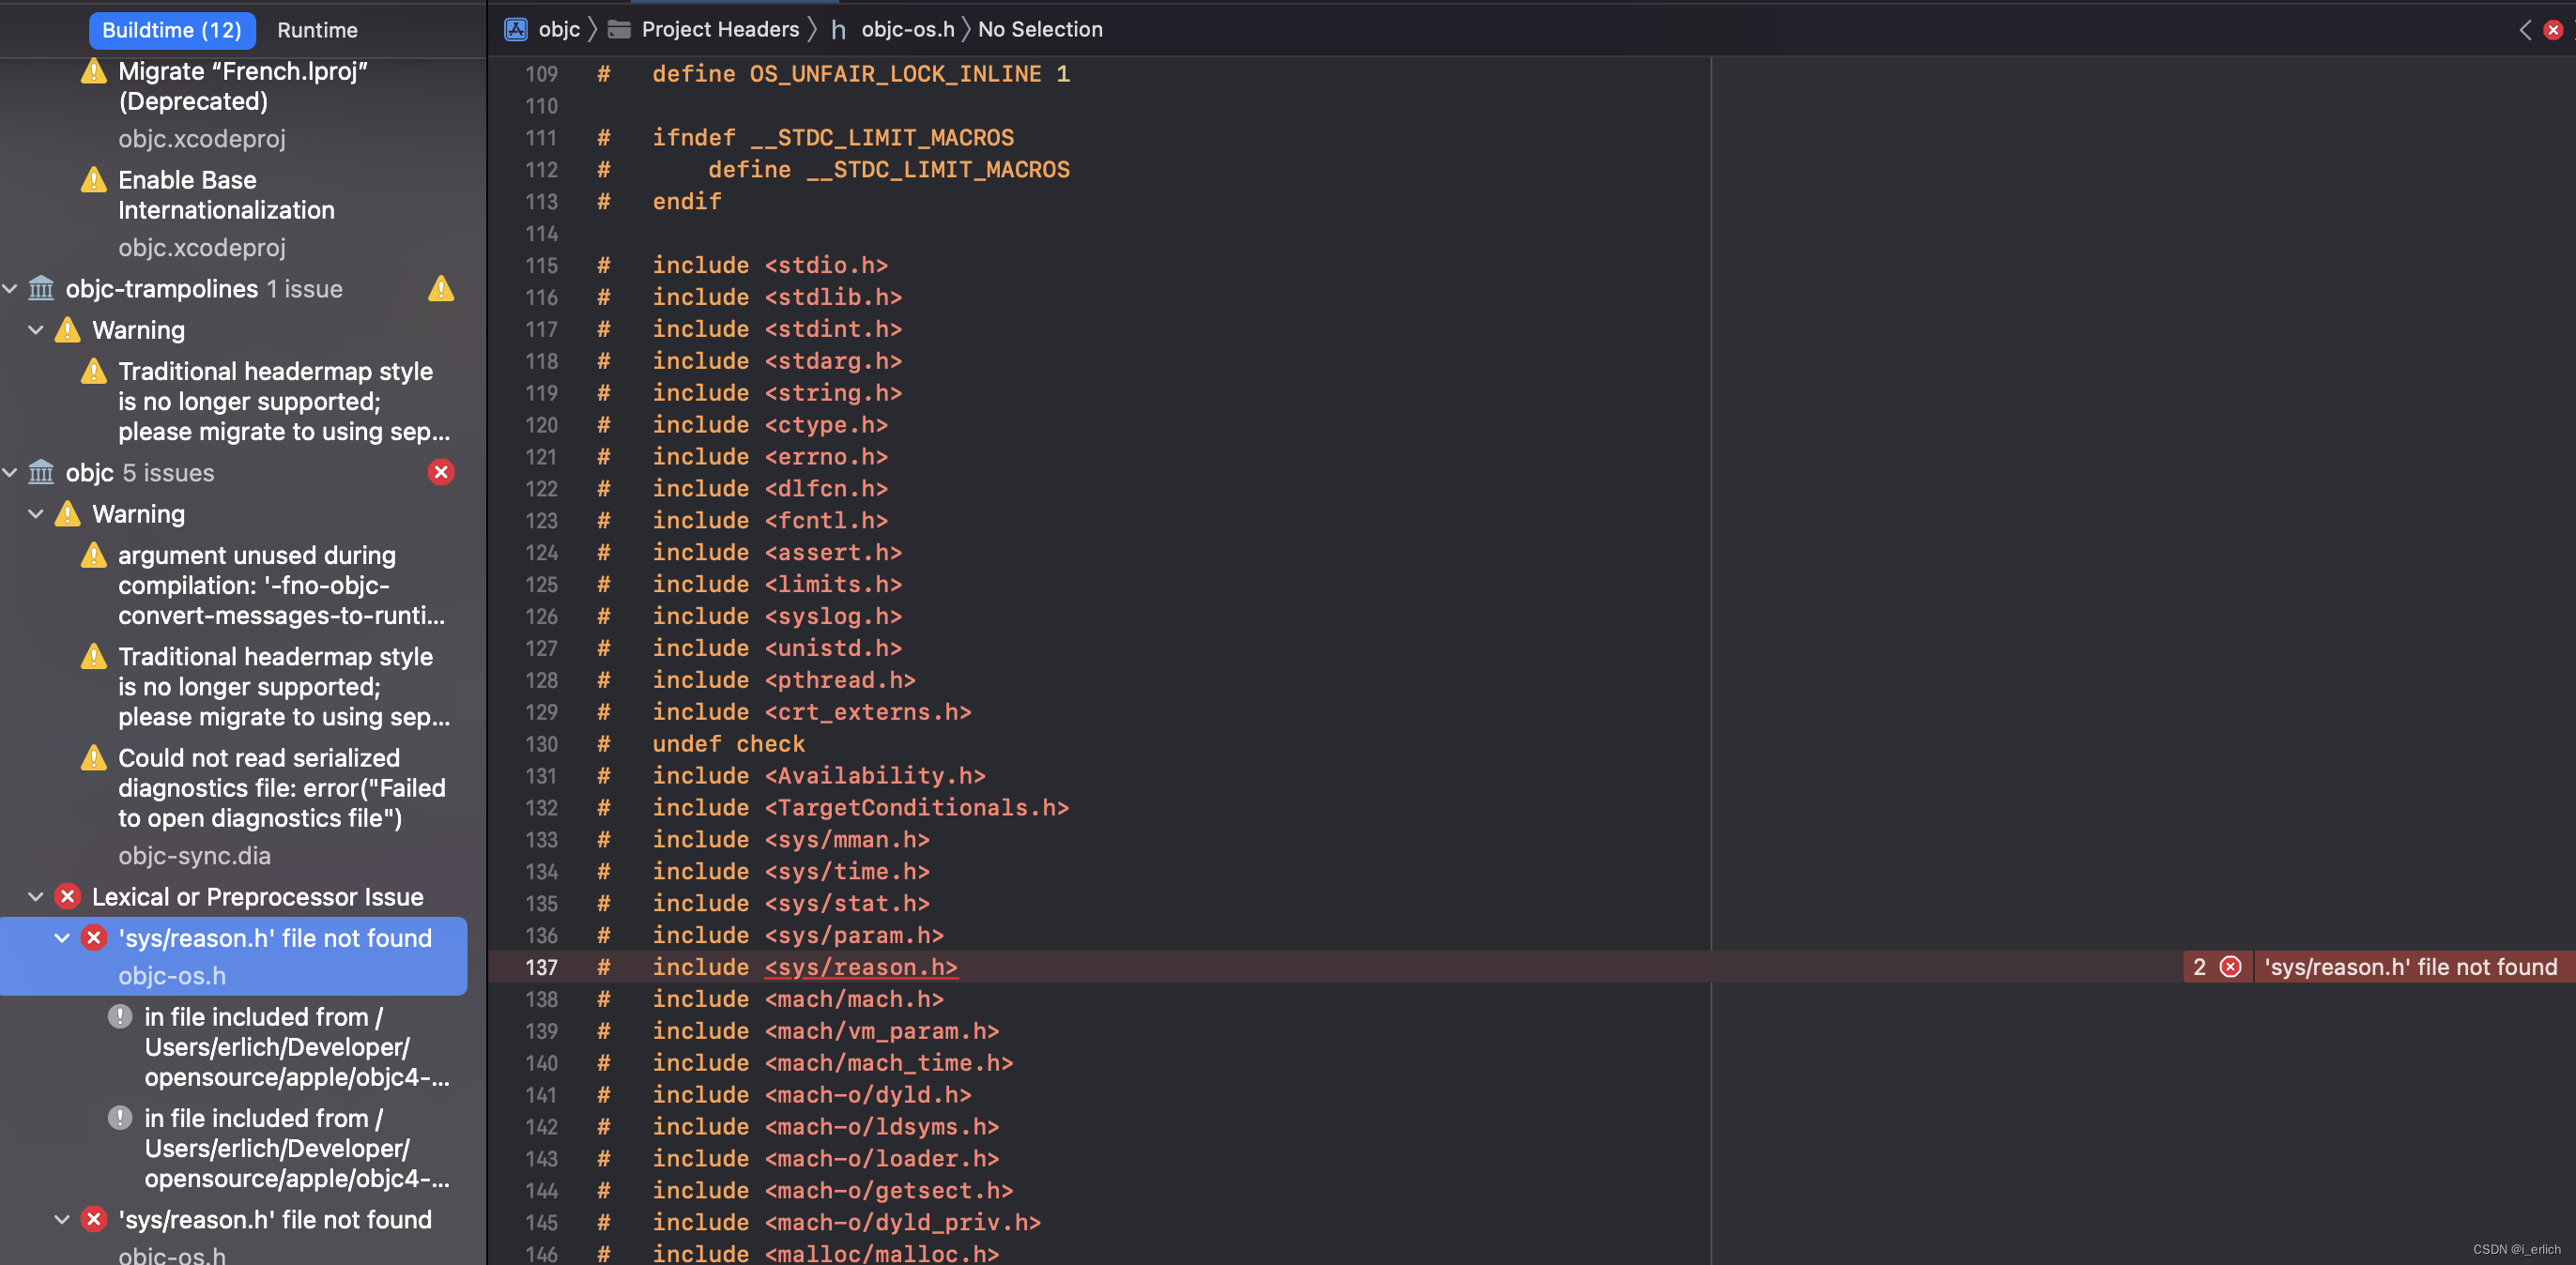
Task: Open the Project Headers breadcrumb
Action: [720, 29]
